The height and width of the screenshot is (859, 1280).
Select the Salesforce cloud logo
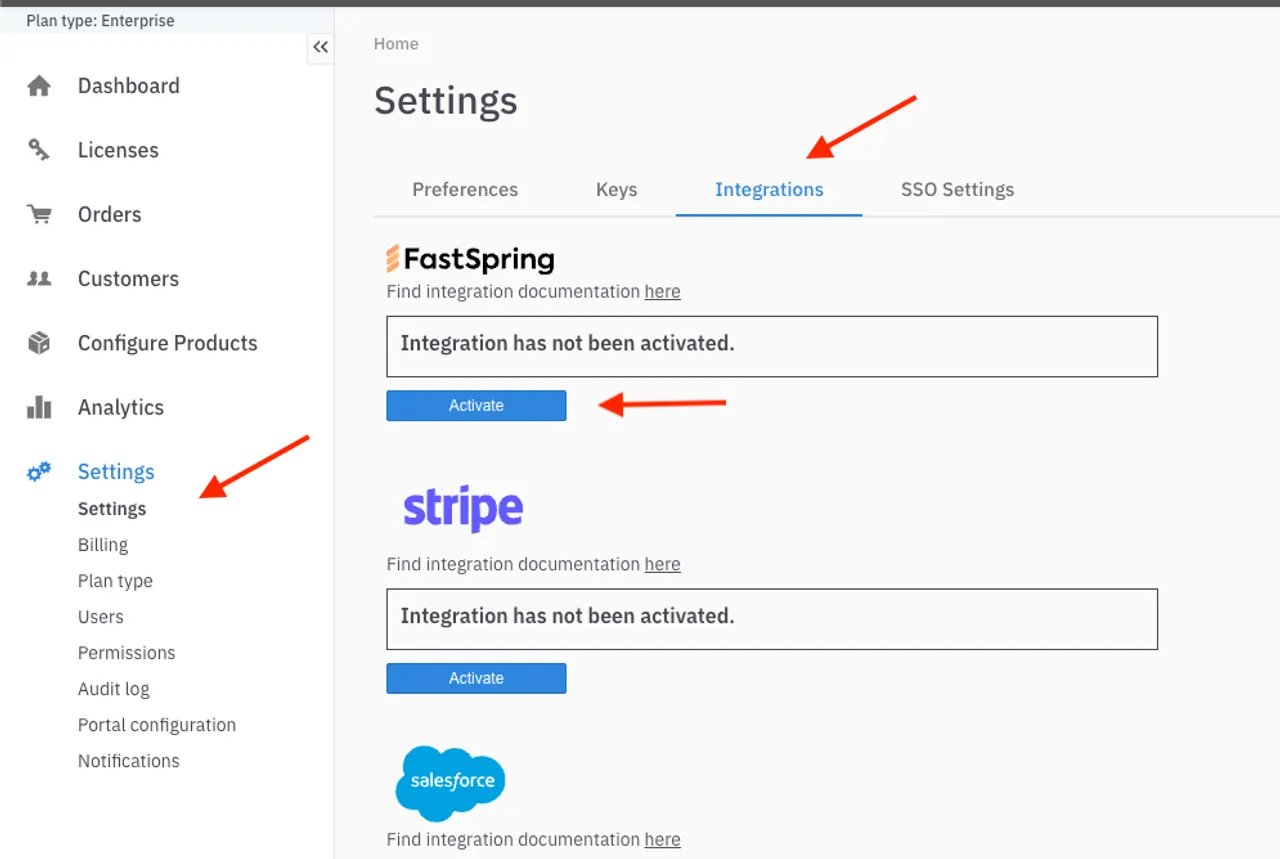click(x=450, y=783)
